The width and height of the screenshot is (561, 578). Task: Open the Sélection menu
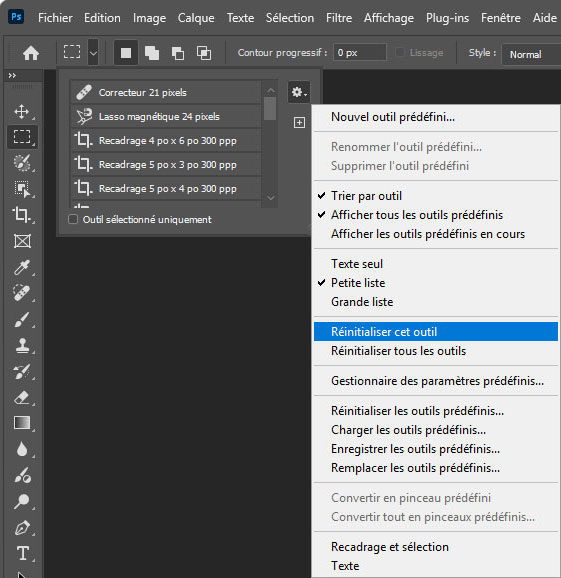tap(290, 18)
